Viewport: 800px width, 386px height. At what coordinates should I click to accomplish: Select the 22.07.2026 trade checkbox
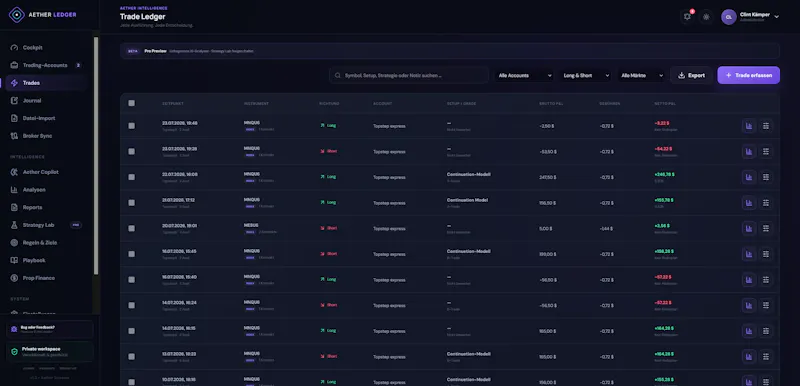coord(132,177)
